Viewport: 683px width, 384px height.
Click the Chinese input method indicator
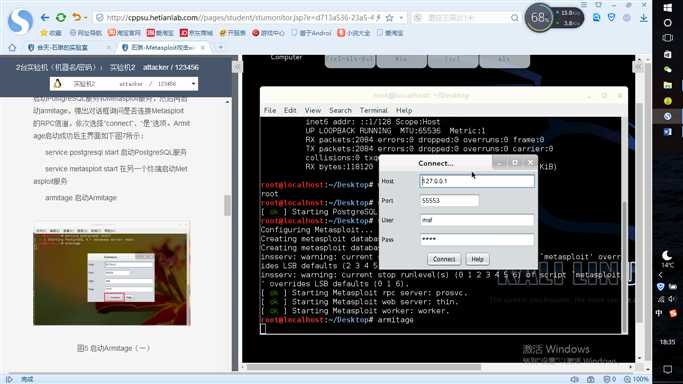[659, 313]
